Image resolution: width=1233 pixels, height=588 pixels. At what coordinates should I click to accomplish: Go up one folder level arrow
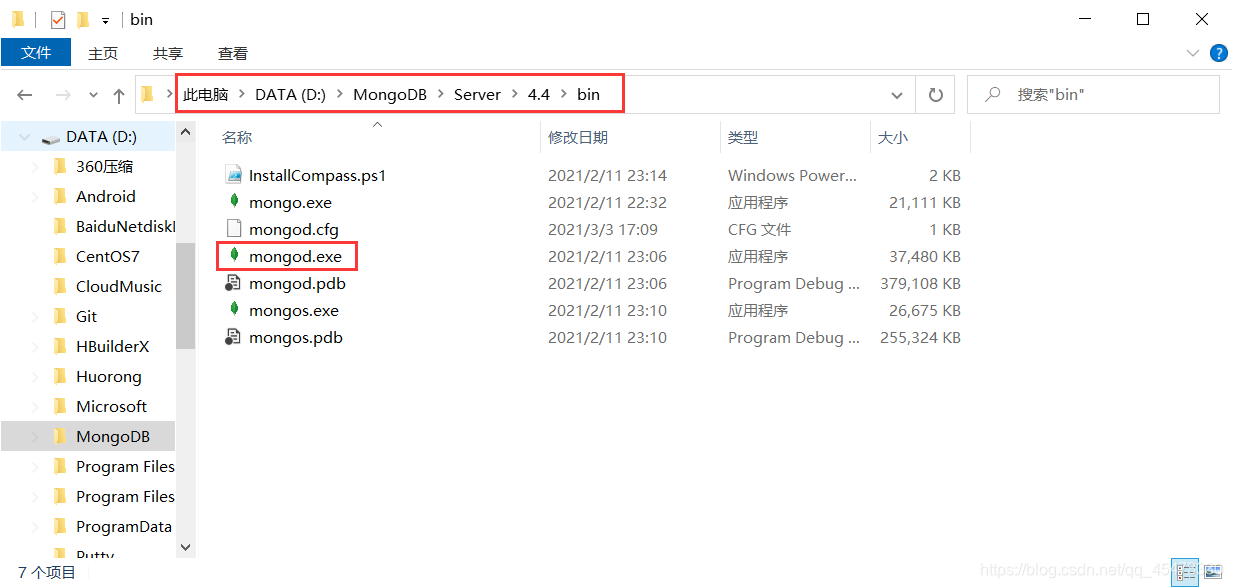click(119, 95)
